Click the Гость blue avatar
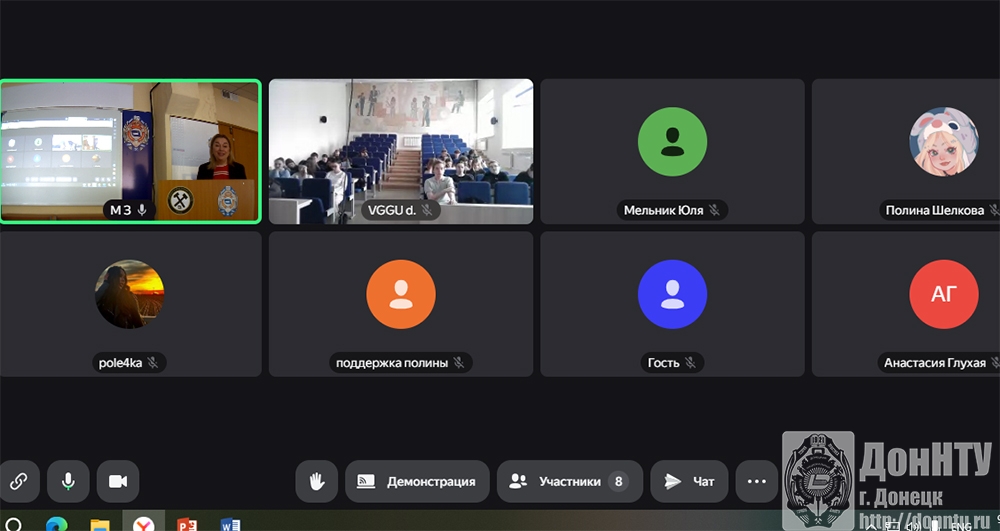Screen dimensions: 1000x531 pos(672,294)
